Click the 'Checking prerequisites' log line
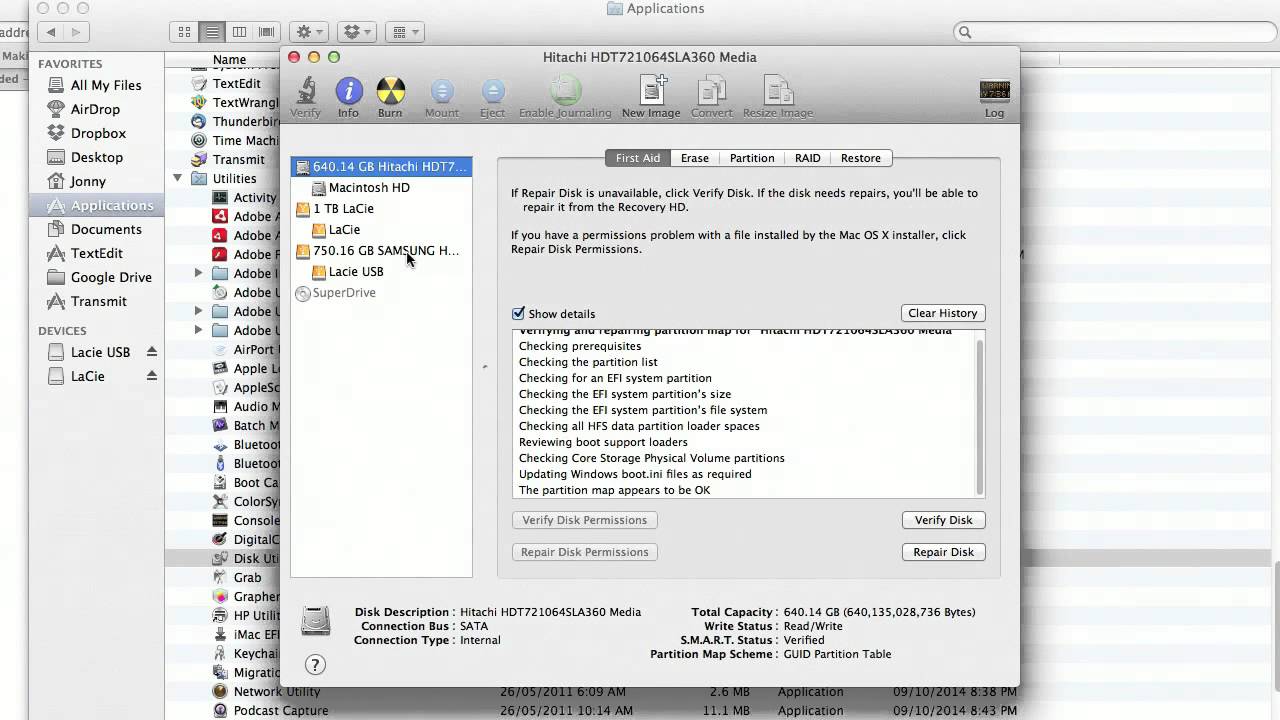Screen dimensions: 1280x720 click(x=580, y=347)
